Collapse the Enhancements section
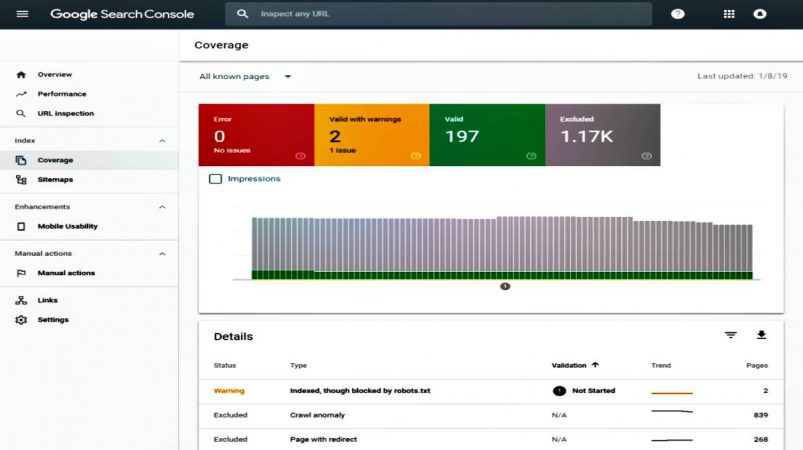 162,207
